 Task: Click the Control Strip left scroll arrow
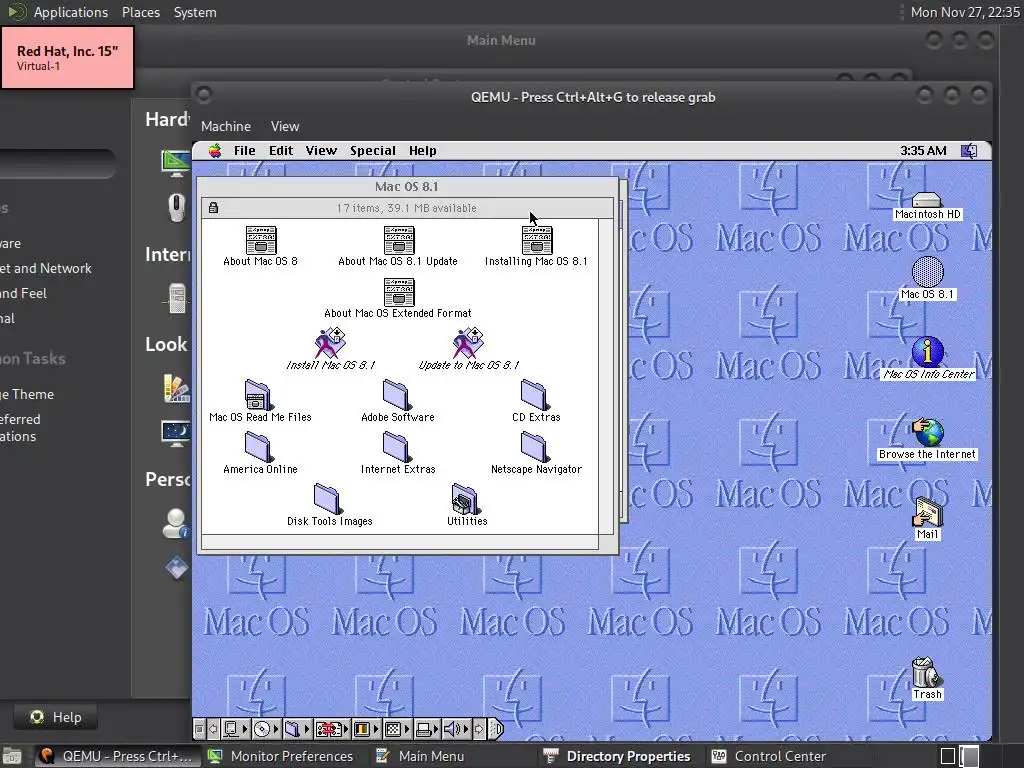[x=213, y=729]
